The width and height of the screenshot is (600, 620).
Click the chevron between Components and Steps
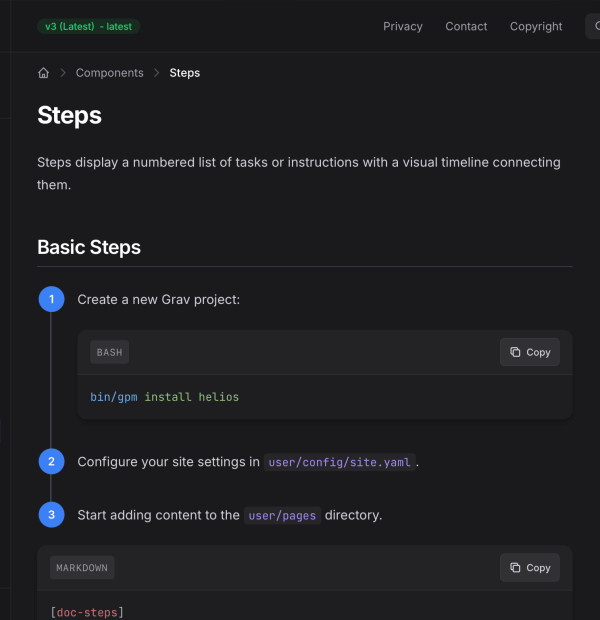[x=157, y=73]
